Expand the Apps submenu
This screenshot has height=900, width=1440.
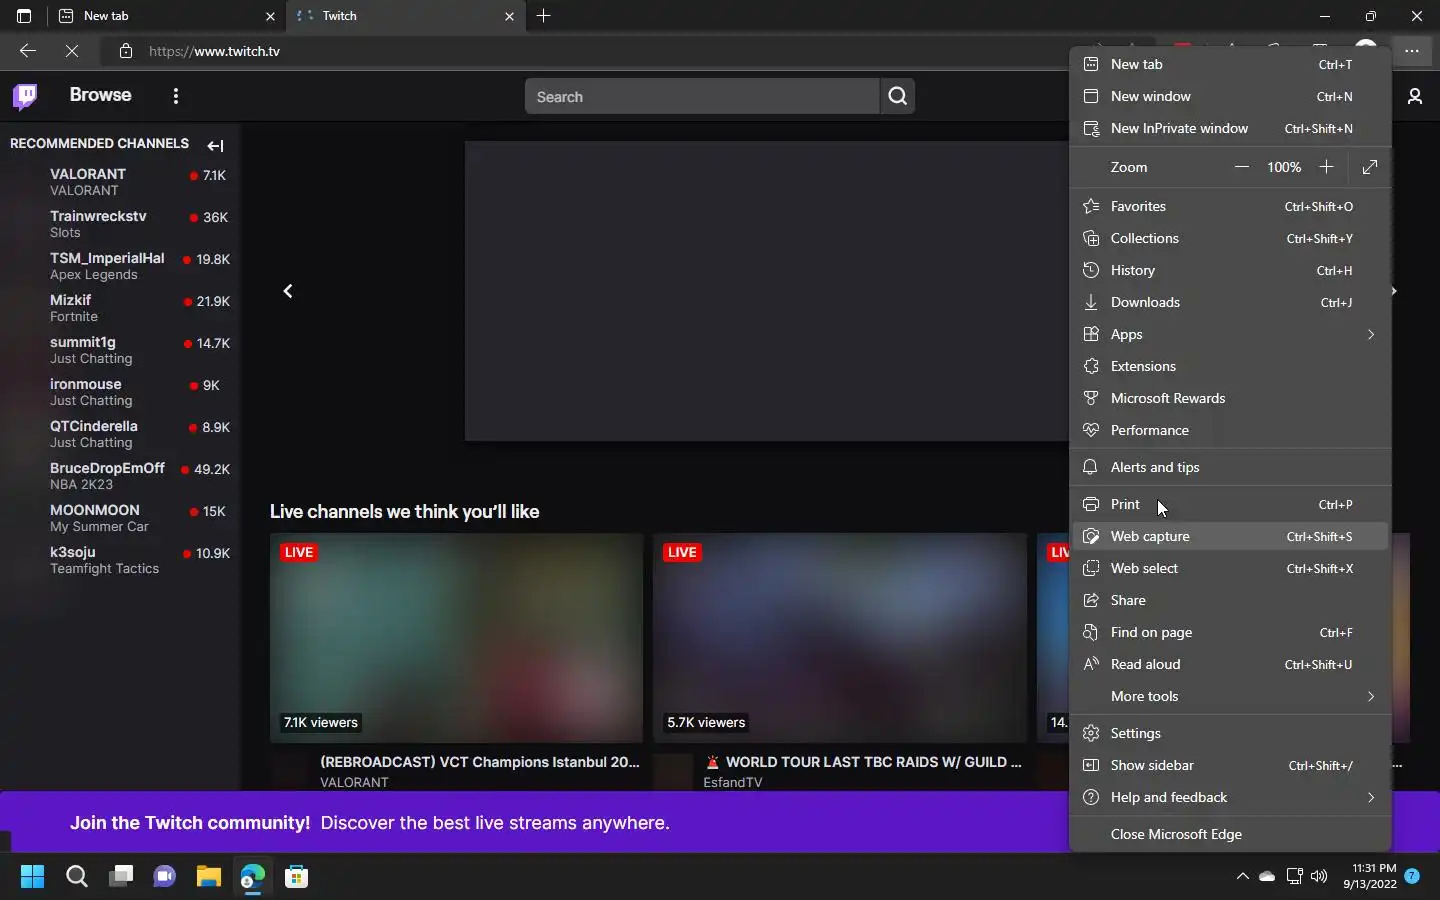pos(1230,334)
